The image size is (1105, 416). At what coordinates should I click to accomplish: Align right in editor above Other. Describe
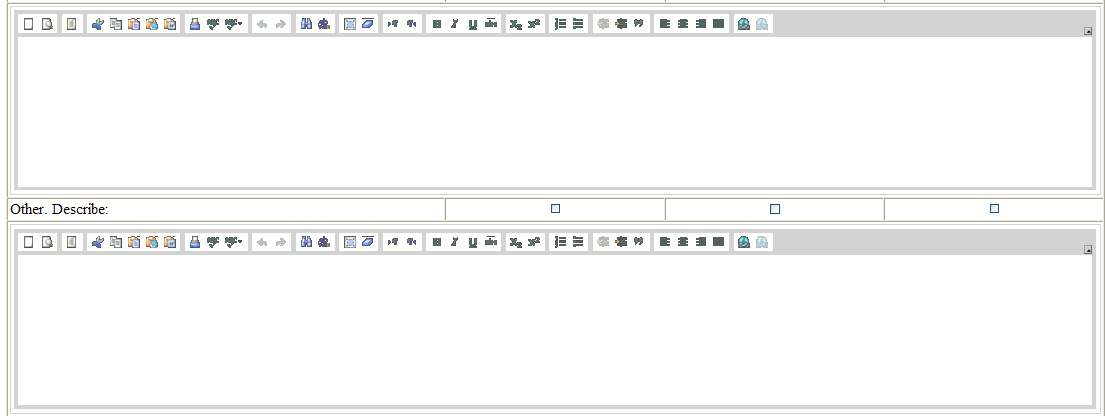point(700,24)
